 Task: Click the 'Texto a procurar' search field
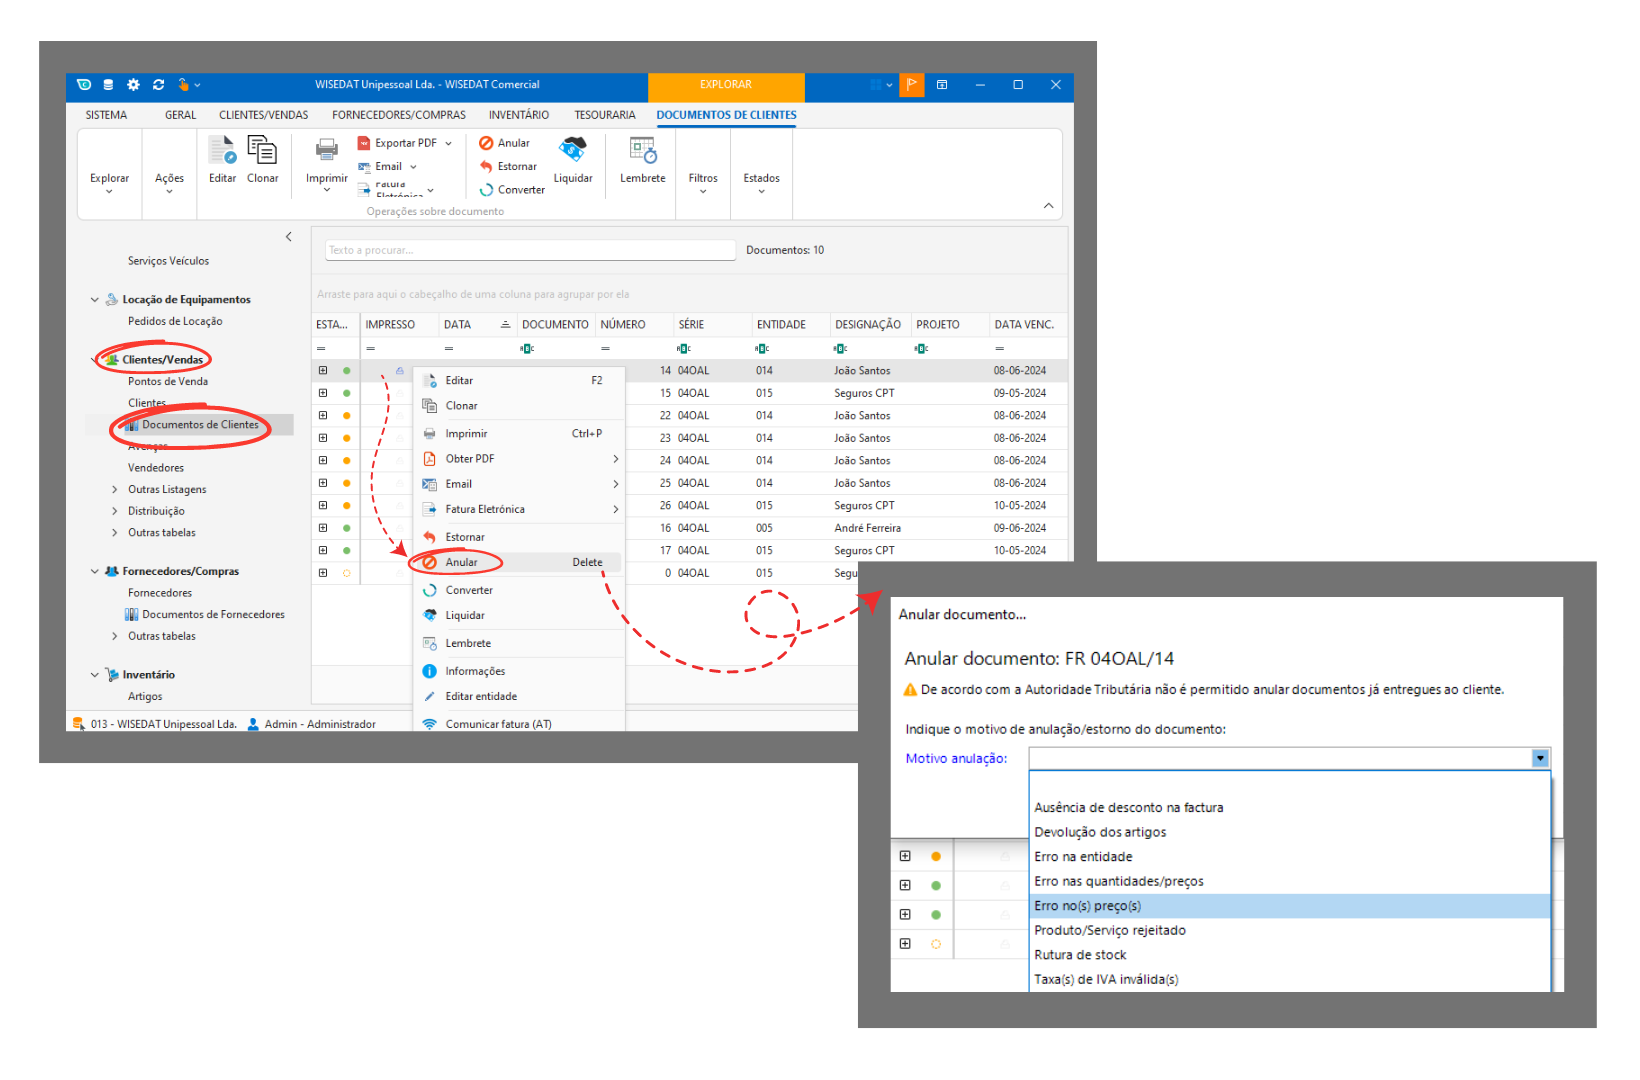(530, 251)
